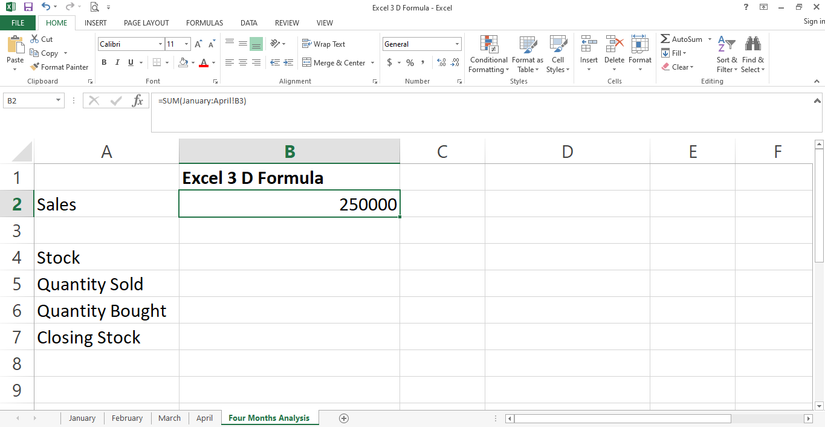Click the AutoSum sigma icon
The width and height of the screenshot is (825, 427).
666,39
